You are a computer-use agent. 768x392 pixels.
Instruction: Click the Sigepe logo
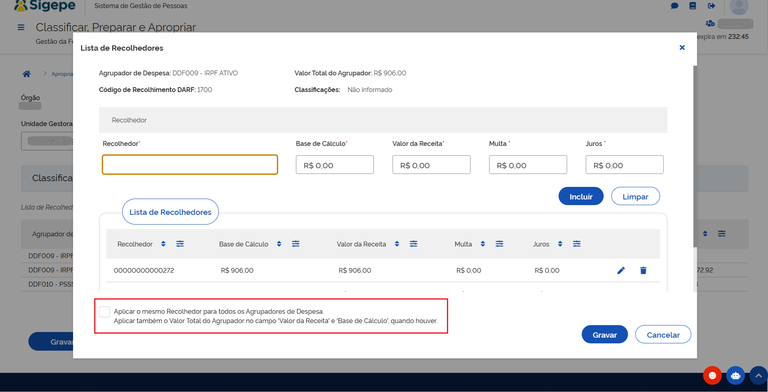[x=45, y=6]
